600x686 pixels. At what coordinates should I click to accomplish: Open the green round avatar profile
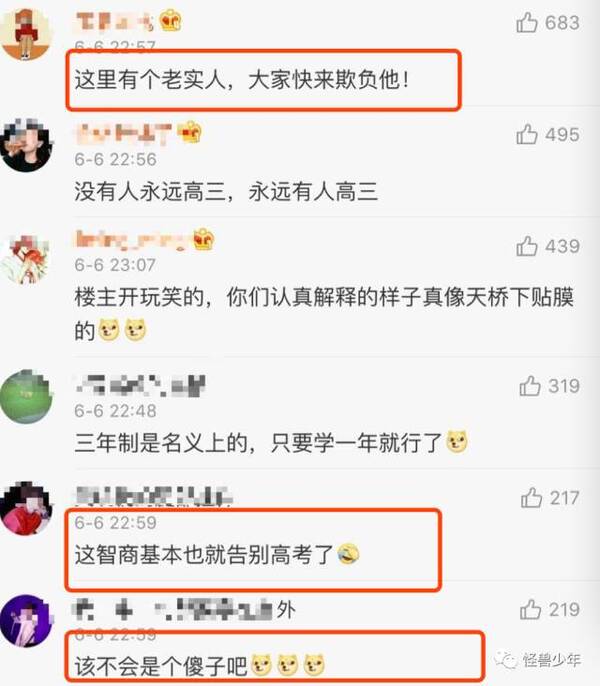[x=26, y=396]
